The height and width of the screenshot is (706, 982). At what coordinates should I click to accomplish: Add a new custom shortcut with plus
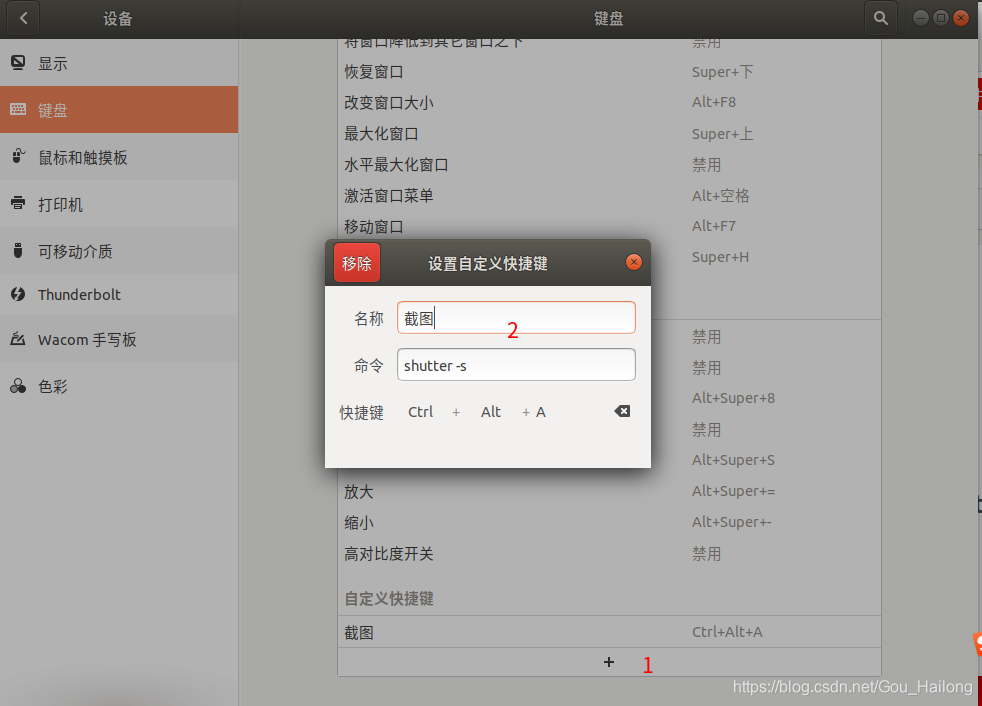tap(609, 662)
